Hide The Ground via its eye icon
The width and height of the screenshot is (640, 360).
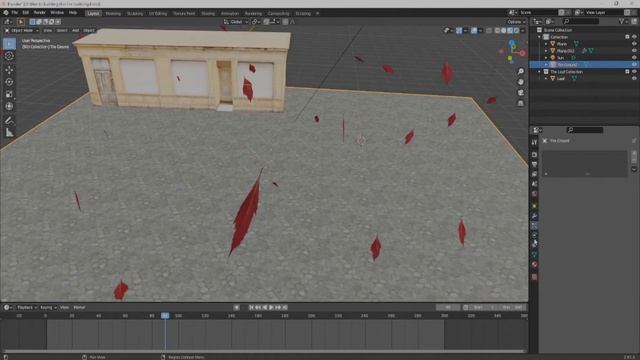(x=634, y=64)
